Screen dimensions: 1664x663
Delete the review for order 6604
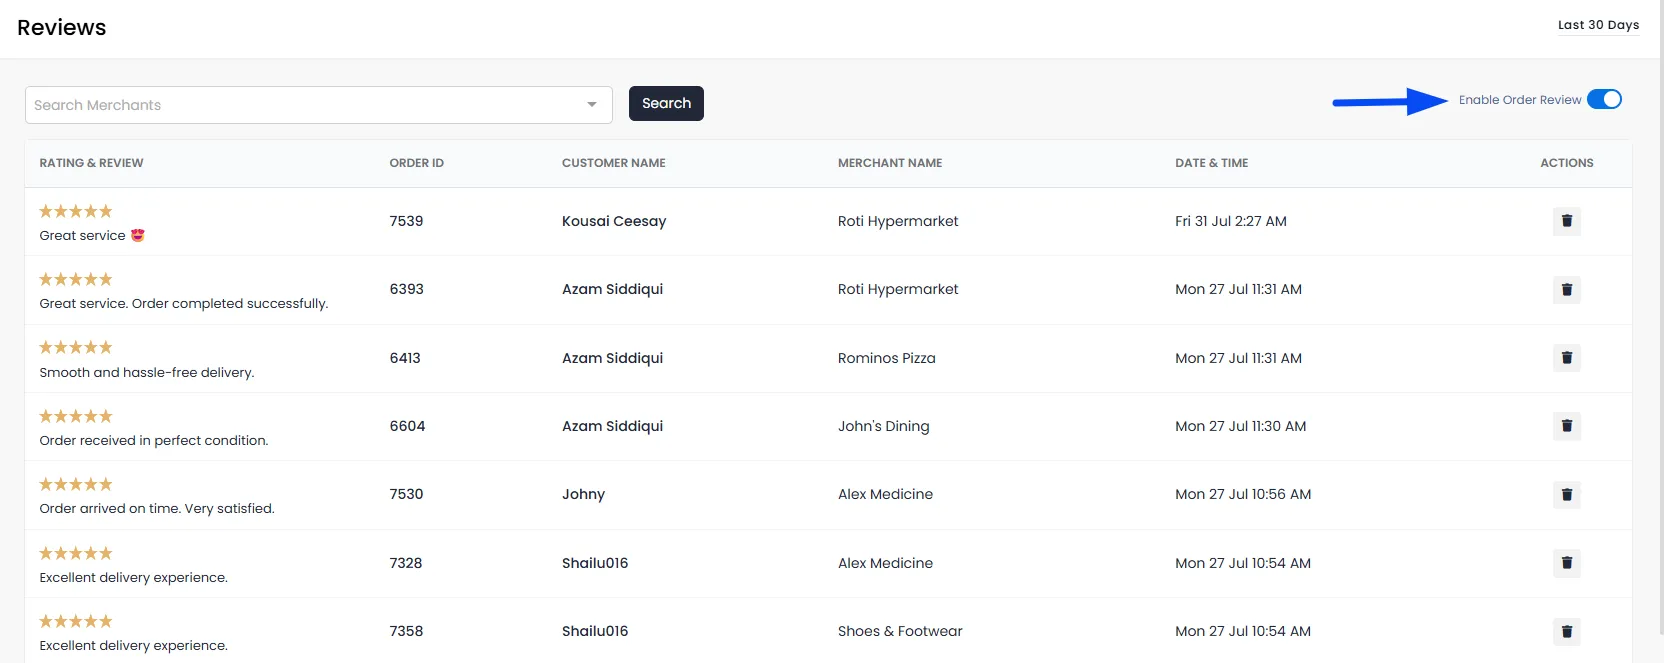coord(1567,426)
